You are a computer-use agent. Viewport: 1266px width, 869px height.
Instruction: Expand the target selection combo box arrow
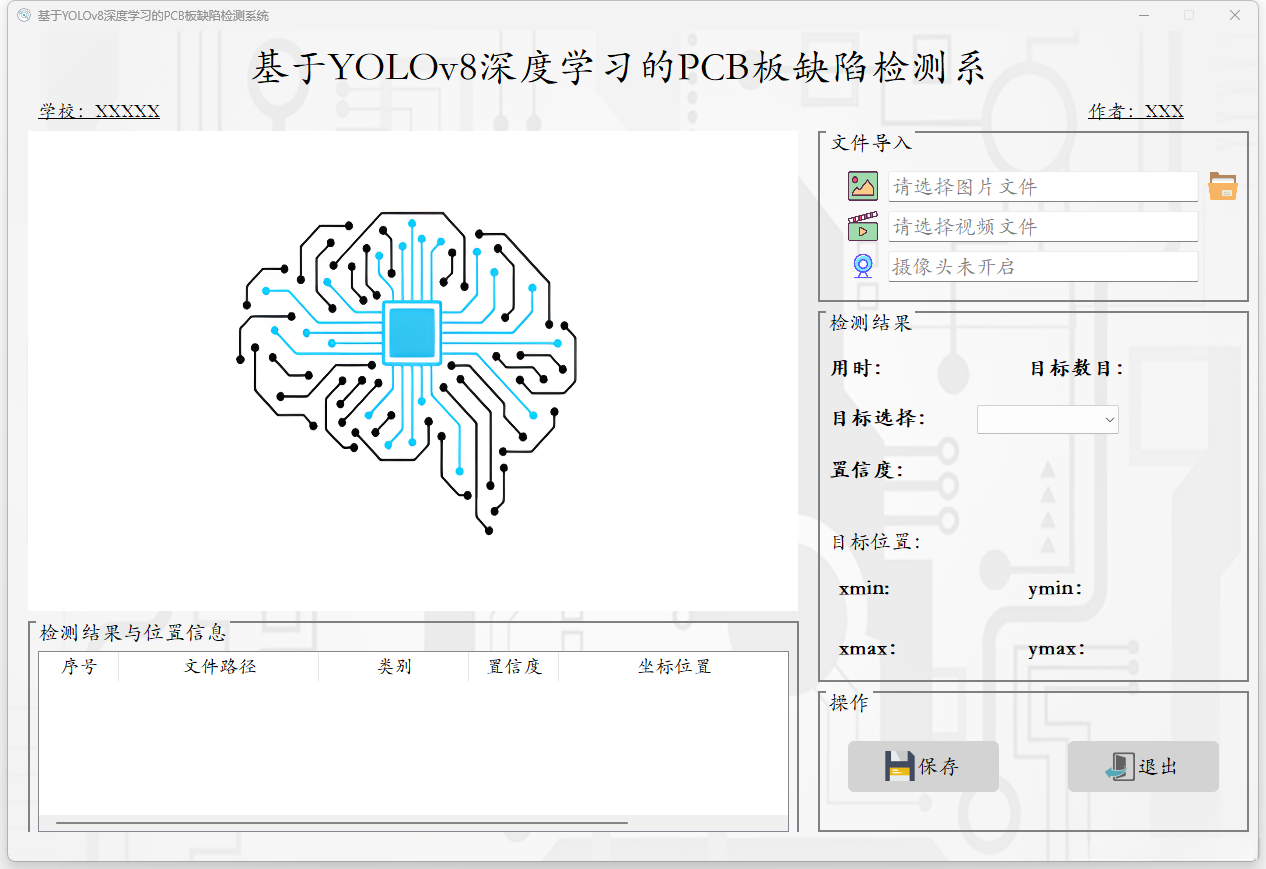(x=1110, y=419)
